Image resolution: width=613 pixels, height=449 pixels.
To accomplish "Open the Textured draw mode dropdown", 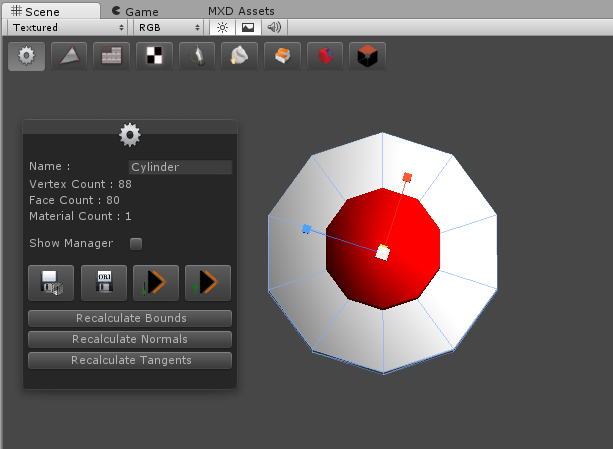I will [68, 27].
